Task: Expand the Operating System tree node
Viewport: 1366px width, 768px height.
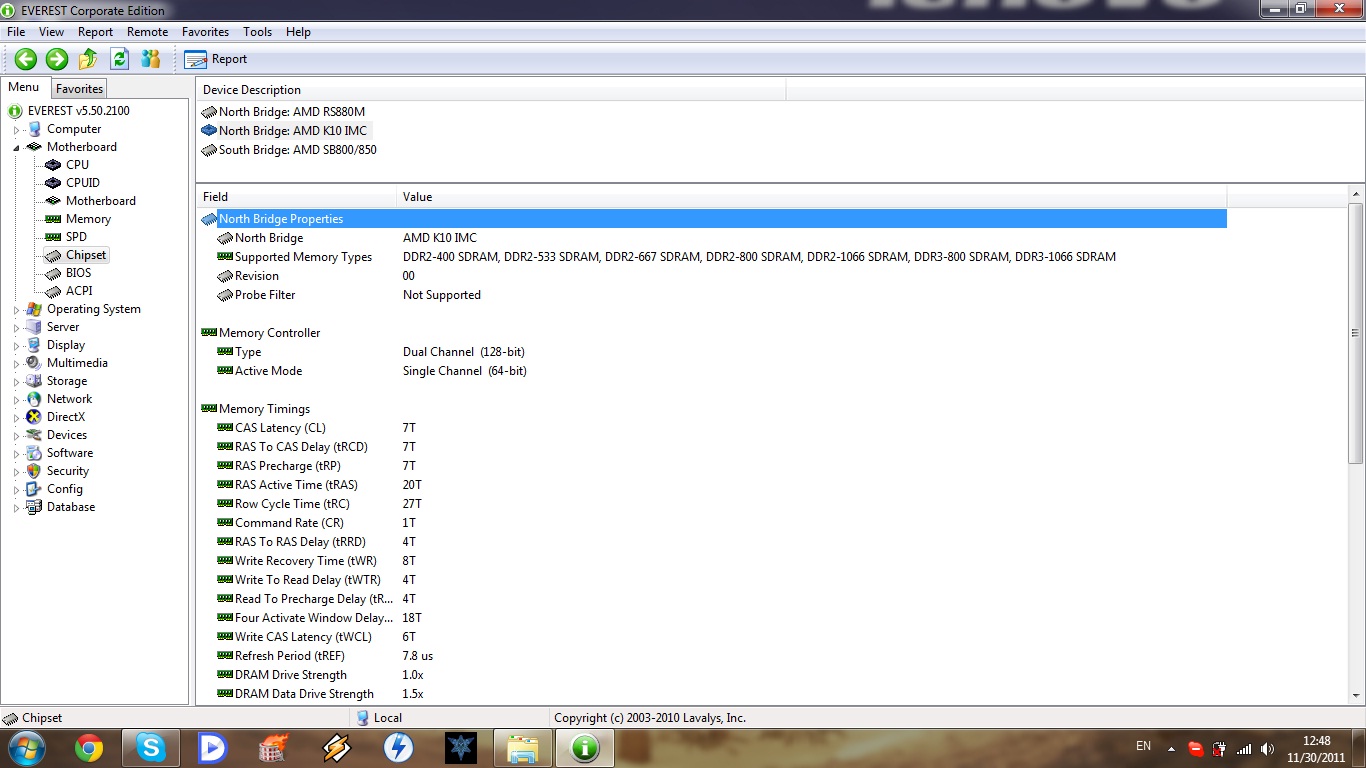Action: pos(16,310)
